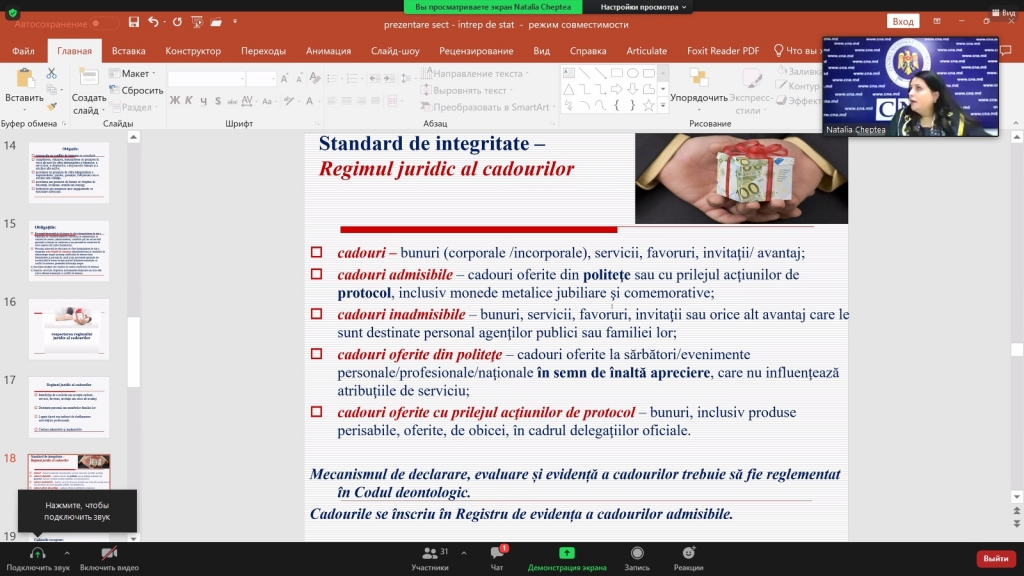Open the Реакции smiley icon

click(x=688, y=553)
